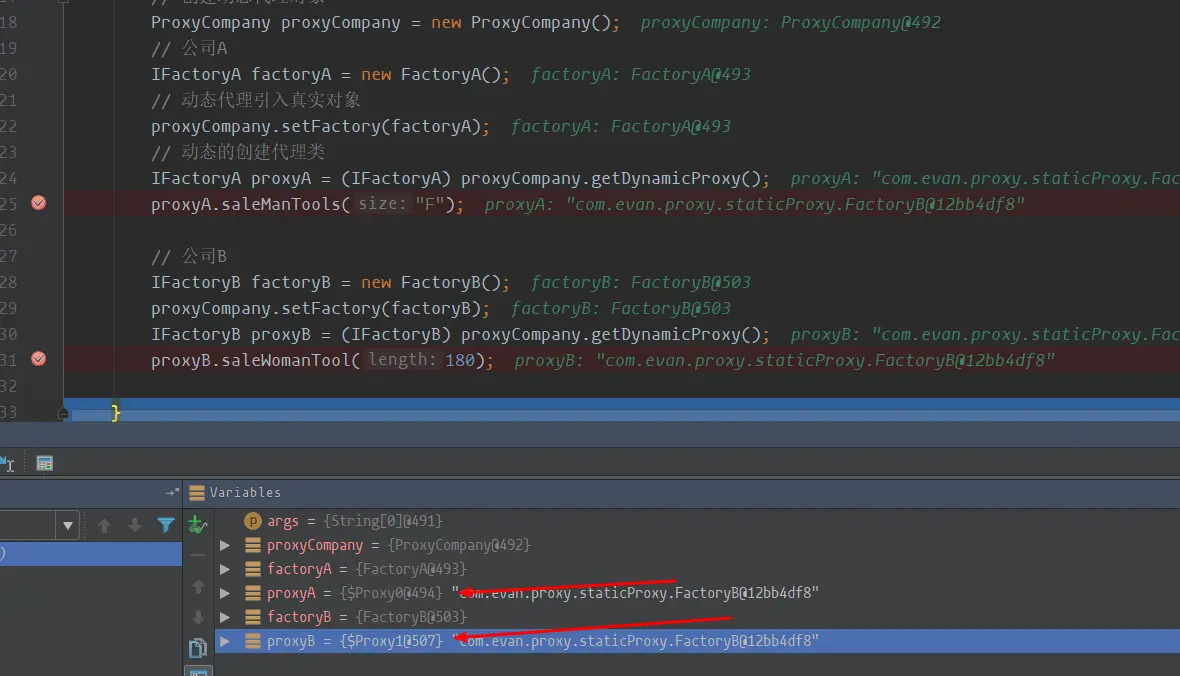Select the Variables panel tab
The width and height of the screenshot is (1180, 676).
point(236,492)
